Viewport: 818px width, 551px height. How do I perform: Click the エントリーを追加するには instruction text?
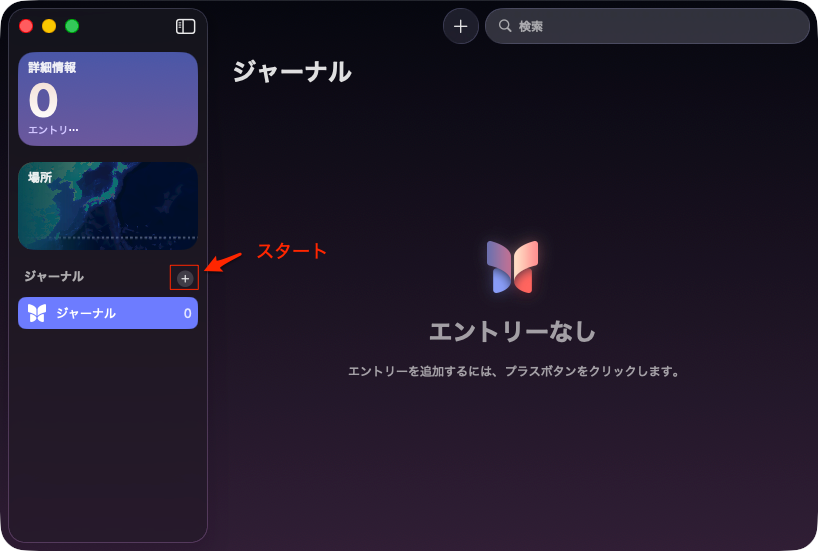pos(514,371)
